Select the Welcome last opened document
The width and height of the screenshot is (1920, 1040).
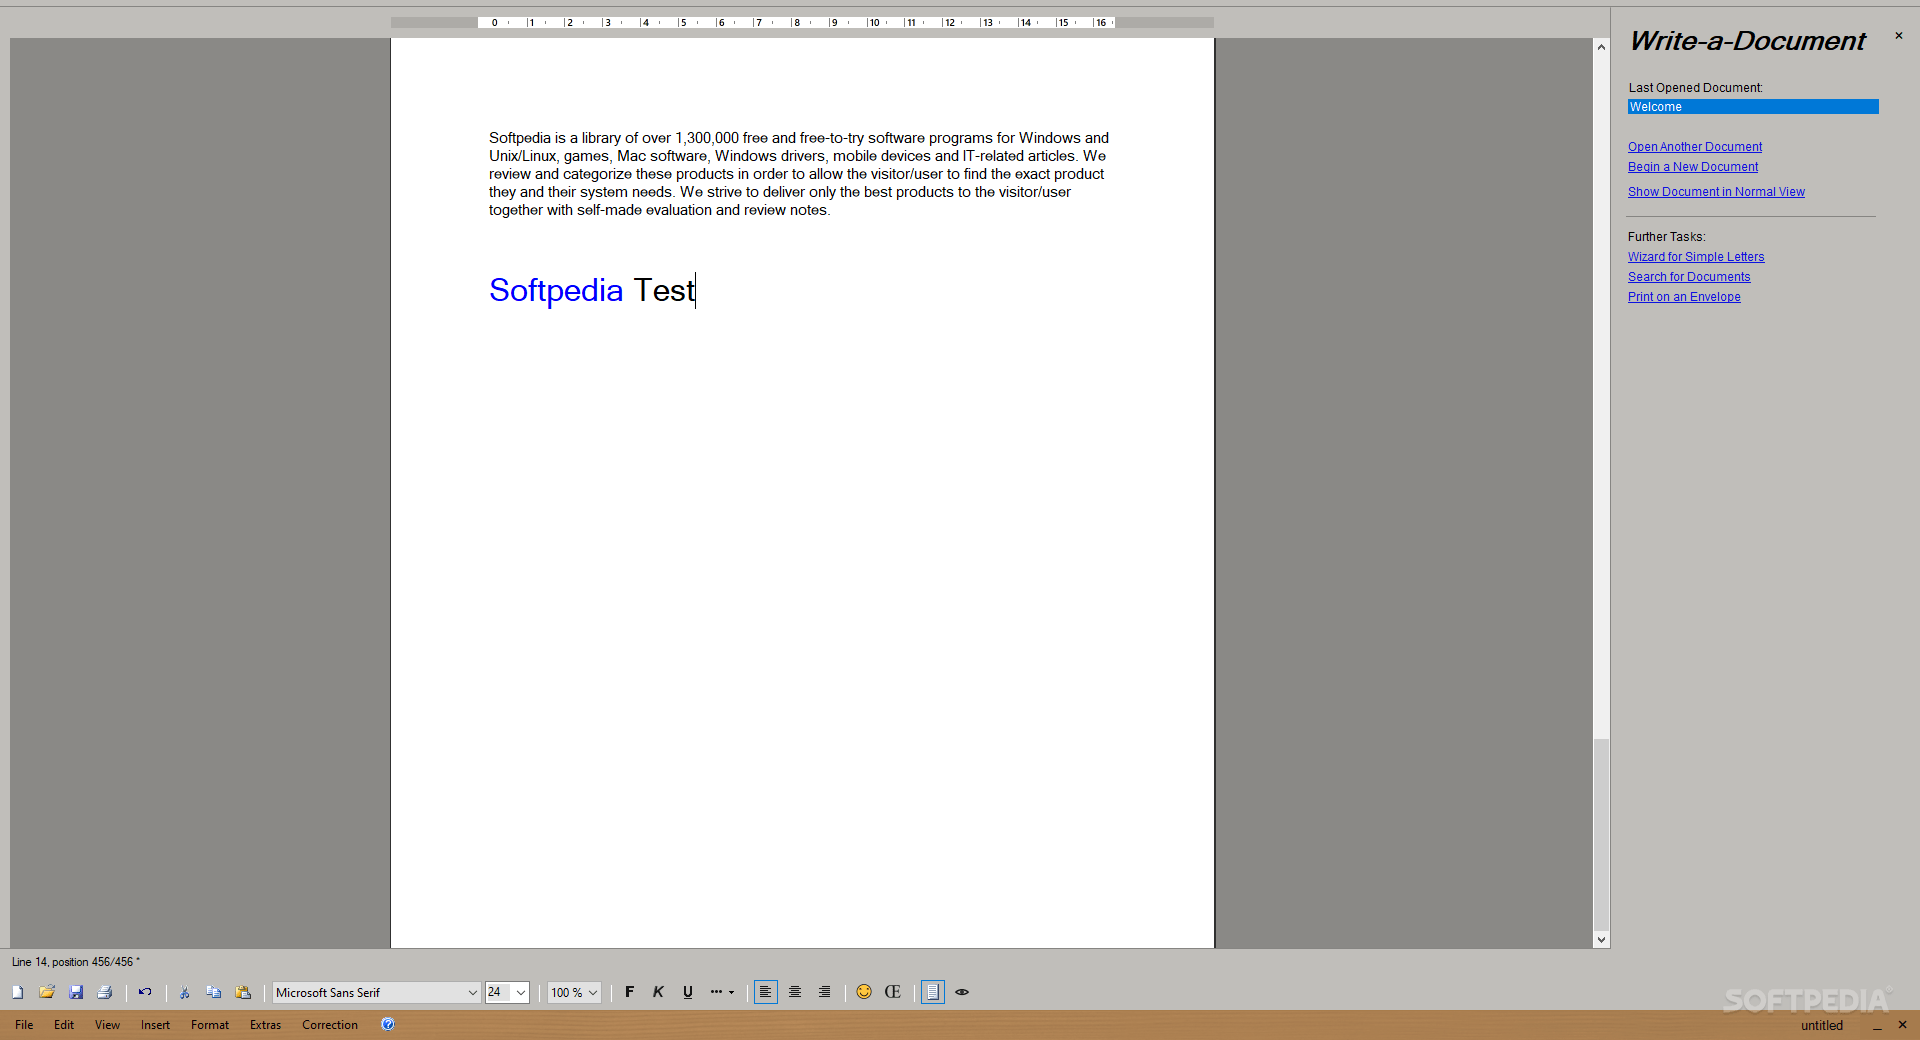(1753, 107)
